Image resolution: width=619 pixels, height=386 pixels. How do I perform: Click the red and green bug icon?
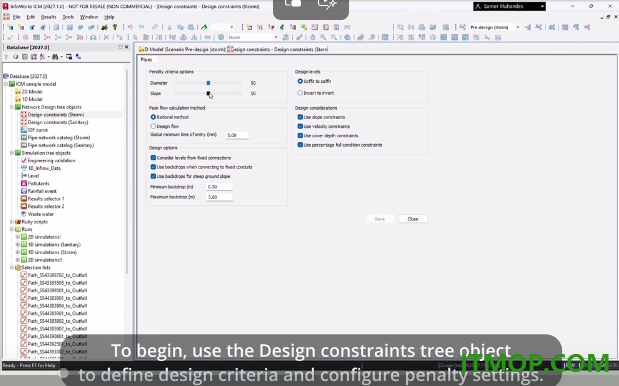[104, 27]
